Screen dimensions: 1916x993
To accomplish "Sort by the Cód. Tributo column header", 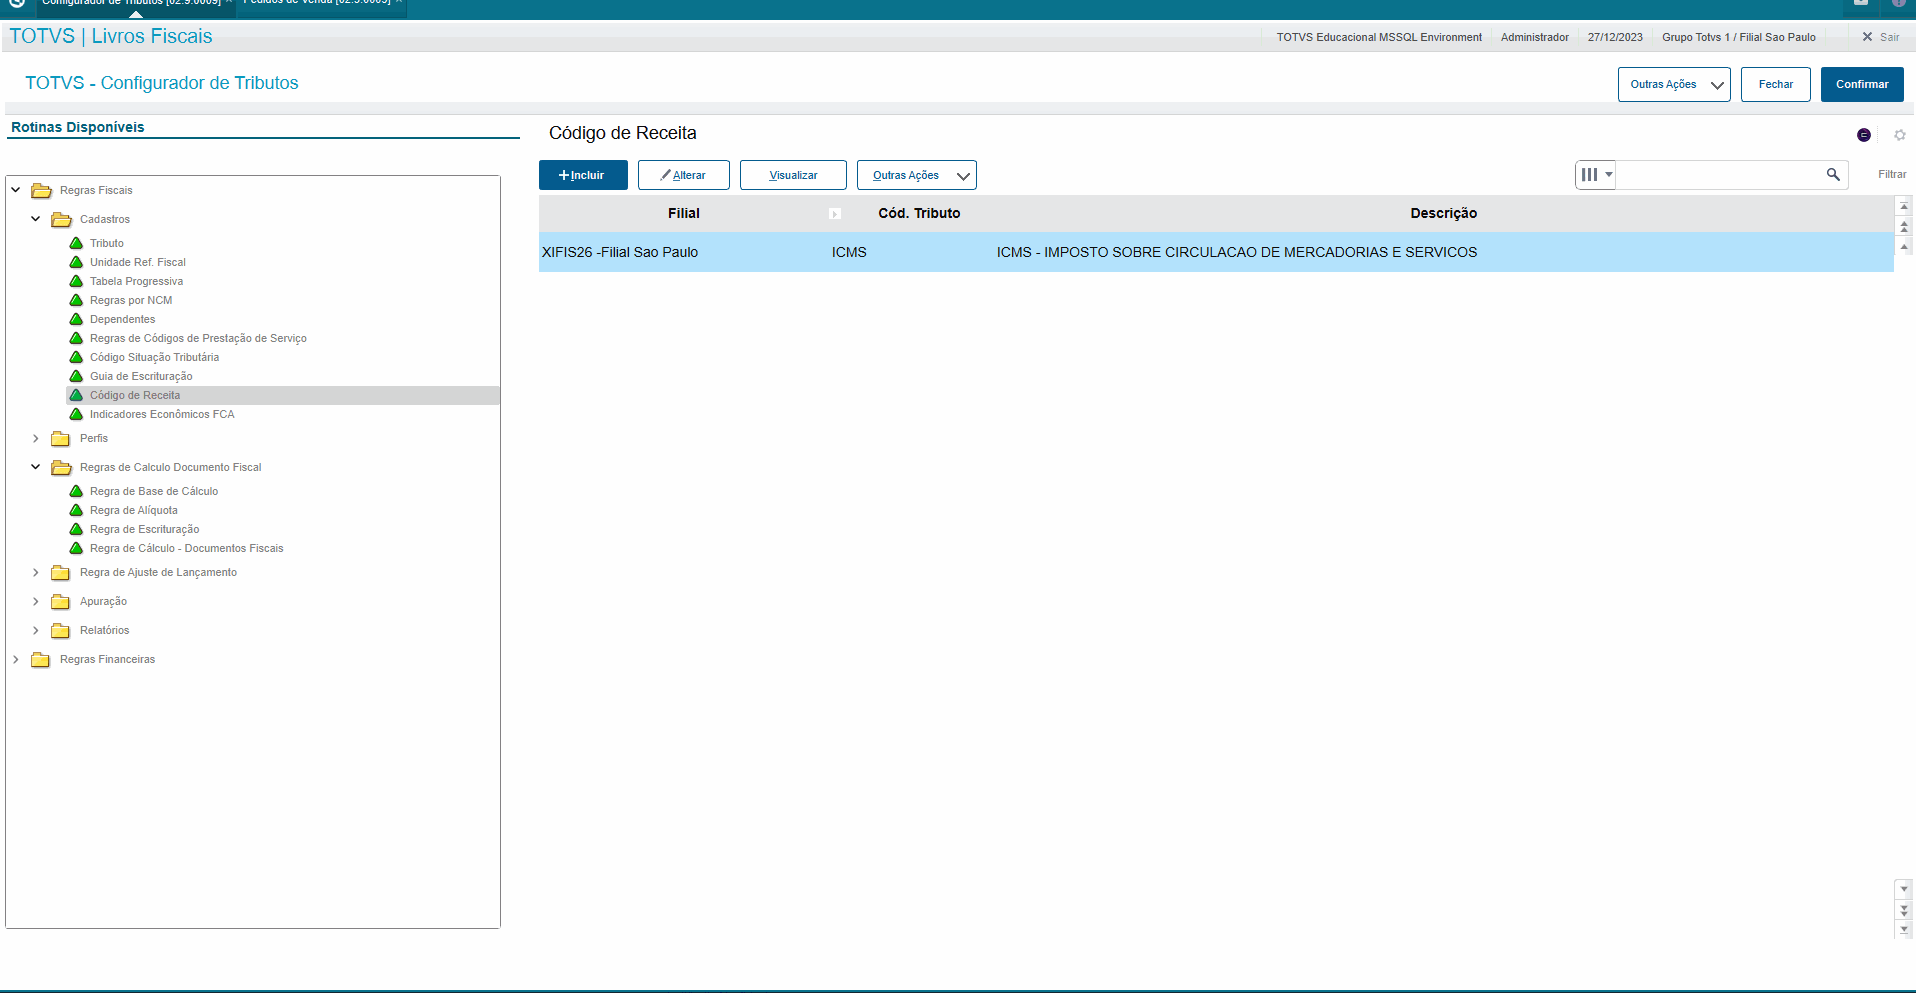I will (919, 213).
